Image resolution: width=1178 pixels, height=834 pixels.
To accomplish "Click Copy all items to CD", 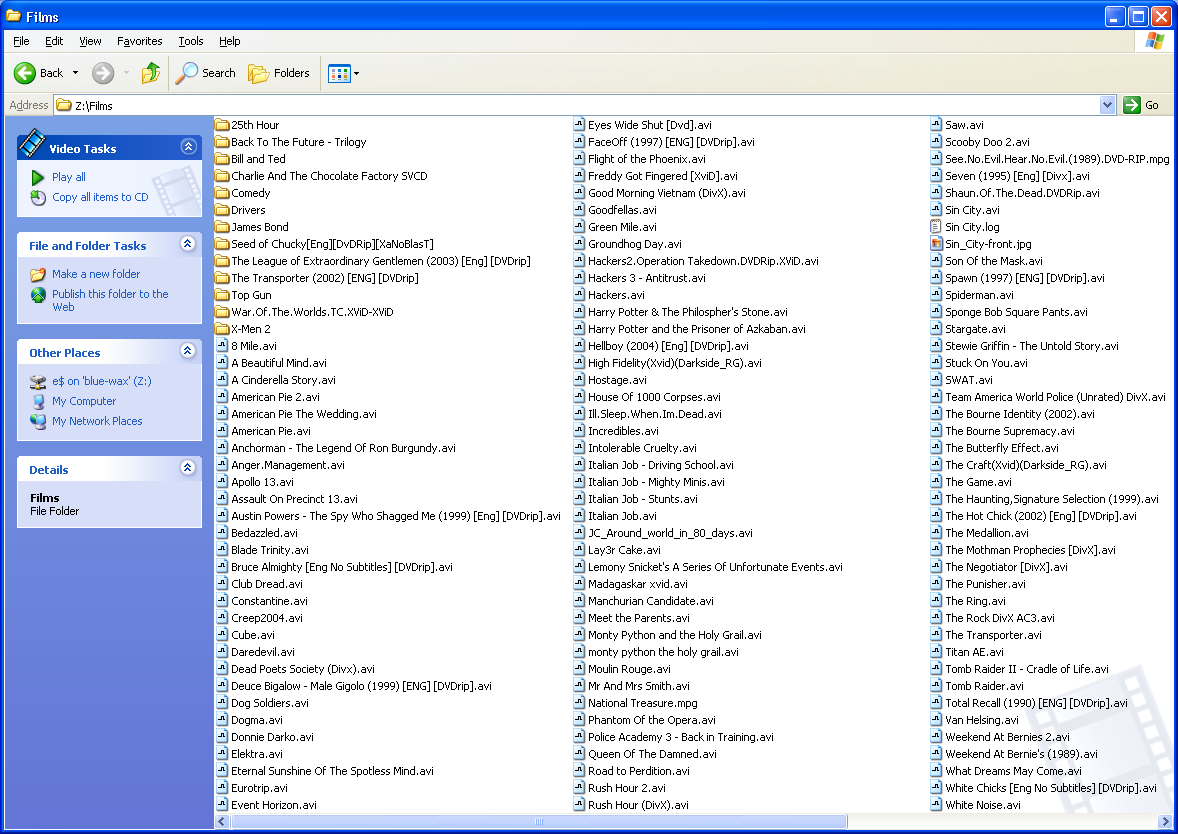I will point(100,197).
